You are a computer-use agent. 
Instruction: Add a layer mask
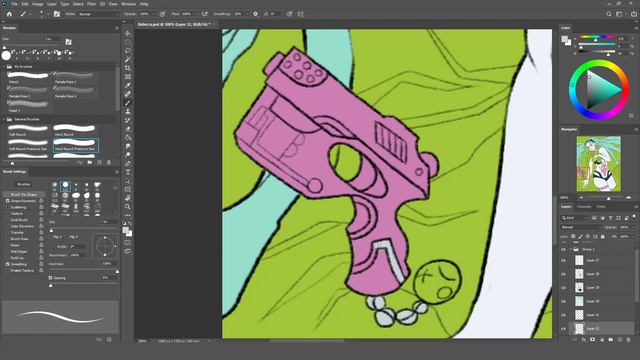pyautogui.click(x=593, y=340)
